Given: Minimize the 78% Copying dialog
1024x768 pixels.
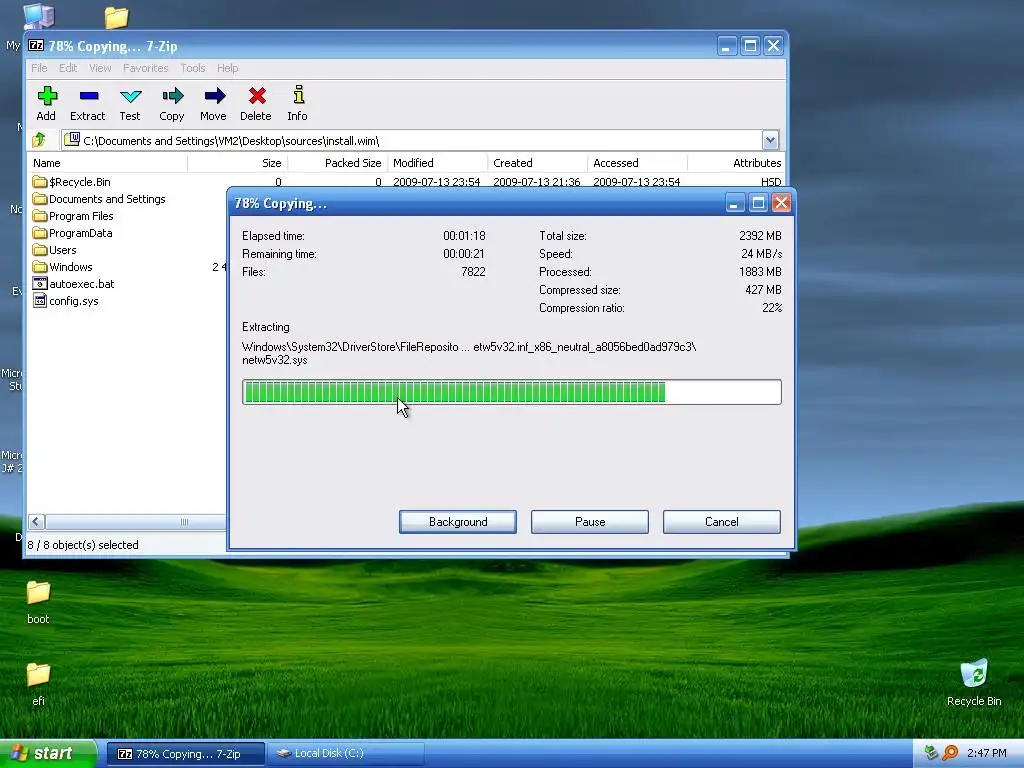Looking at the screenshot, I should [x=735, y=203].
